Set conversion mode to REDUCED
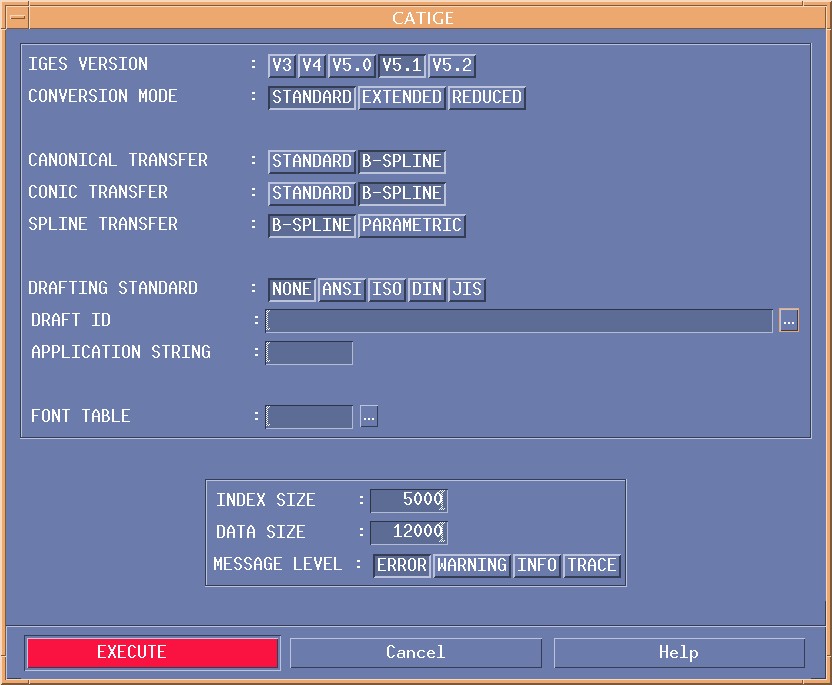 pyautogui.click(x=487, y=97)
